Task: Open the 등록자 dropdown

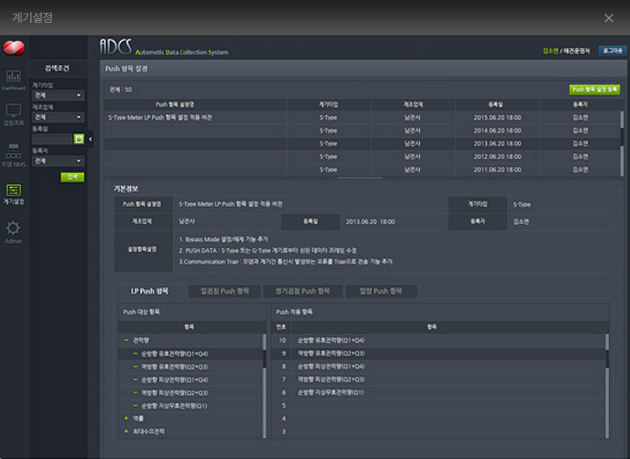Action: click(58, 161)
